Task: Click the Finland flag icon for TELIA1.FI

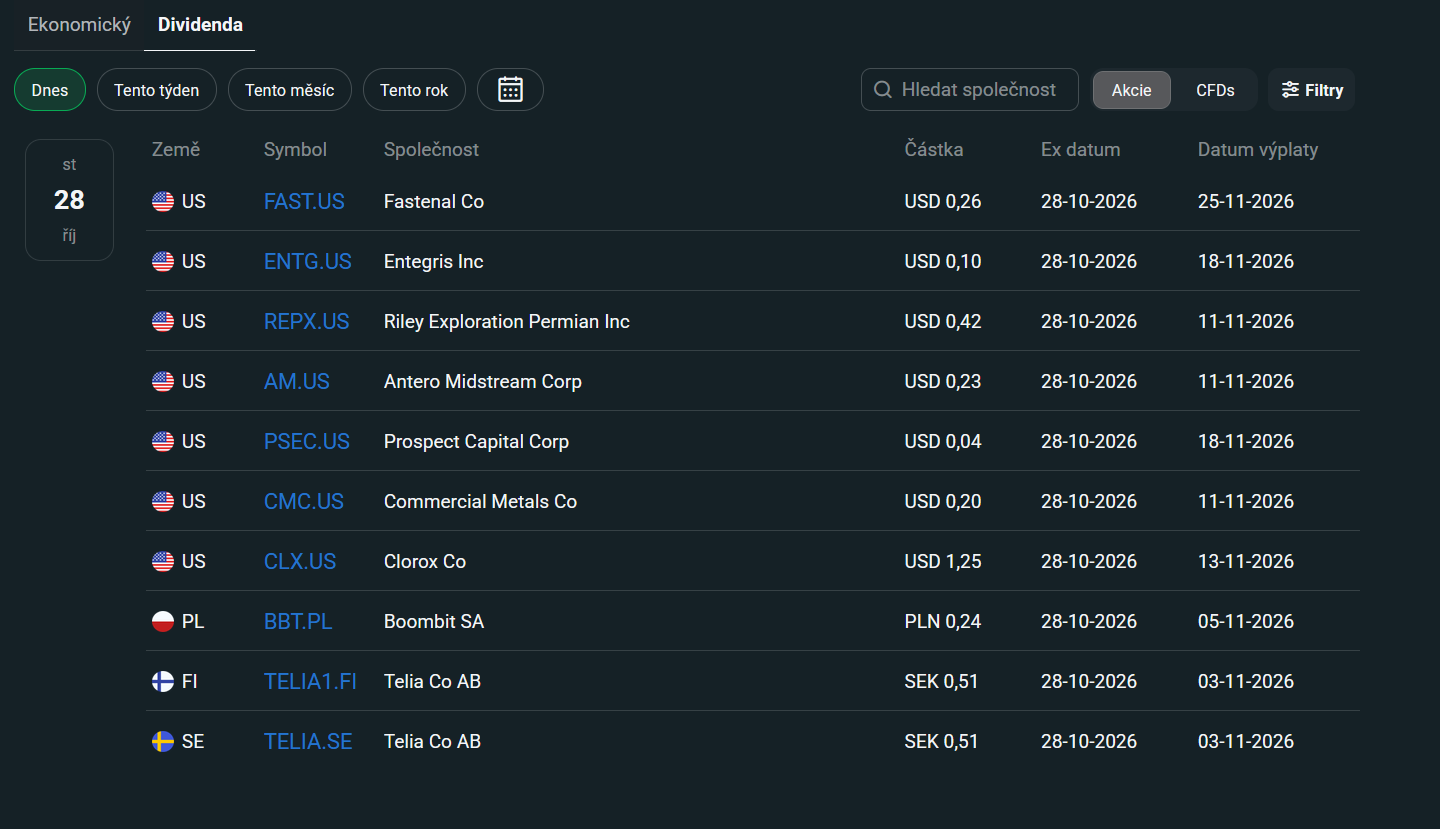Action: 163,682
